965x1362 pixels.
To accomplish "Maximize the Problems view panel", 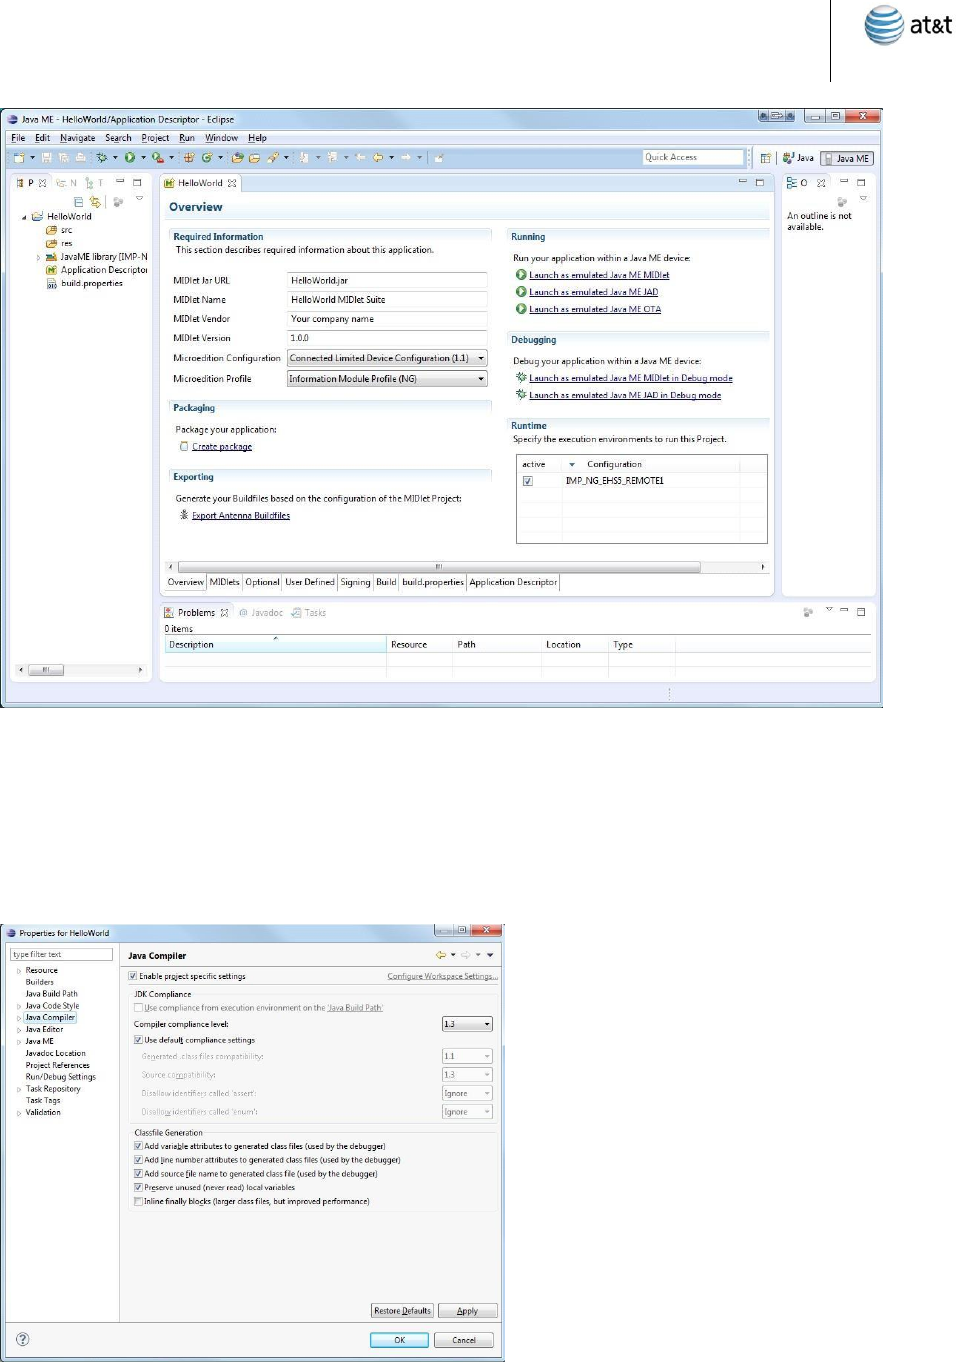I will tap(861, 611).
